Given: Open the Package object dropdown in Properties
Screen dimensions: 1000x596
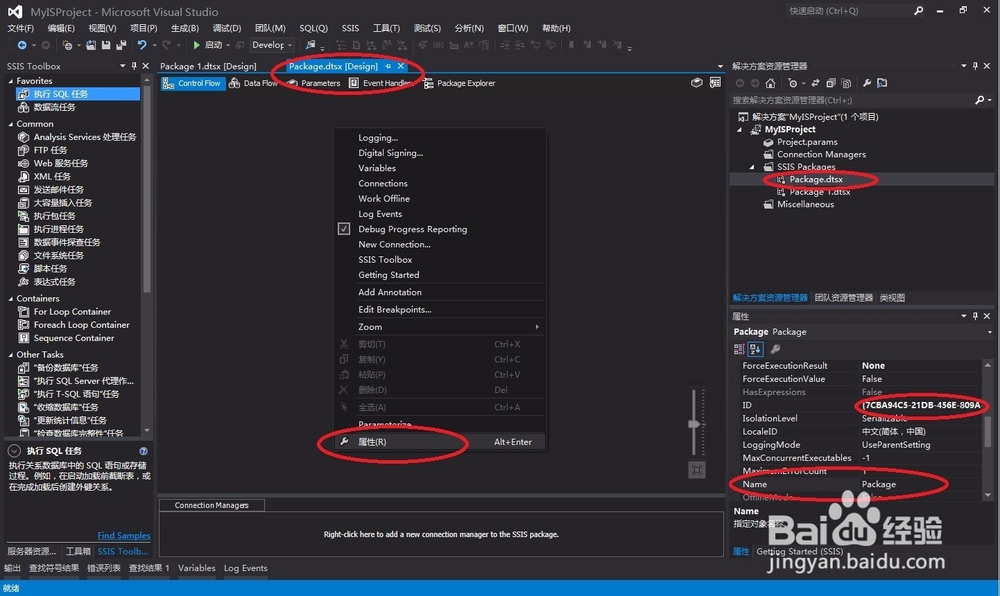Looking at the screenshot, I should click(989, 332).
